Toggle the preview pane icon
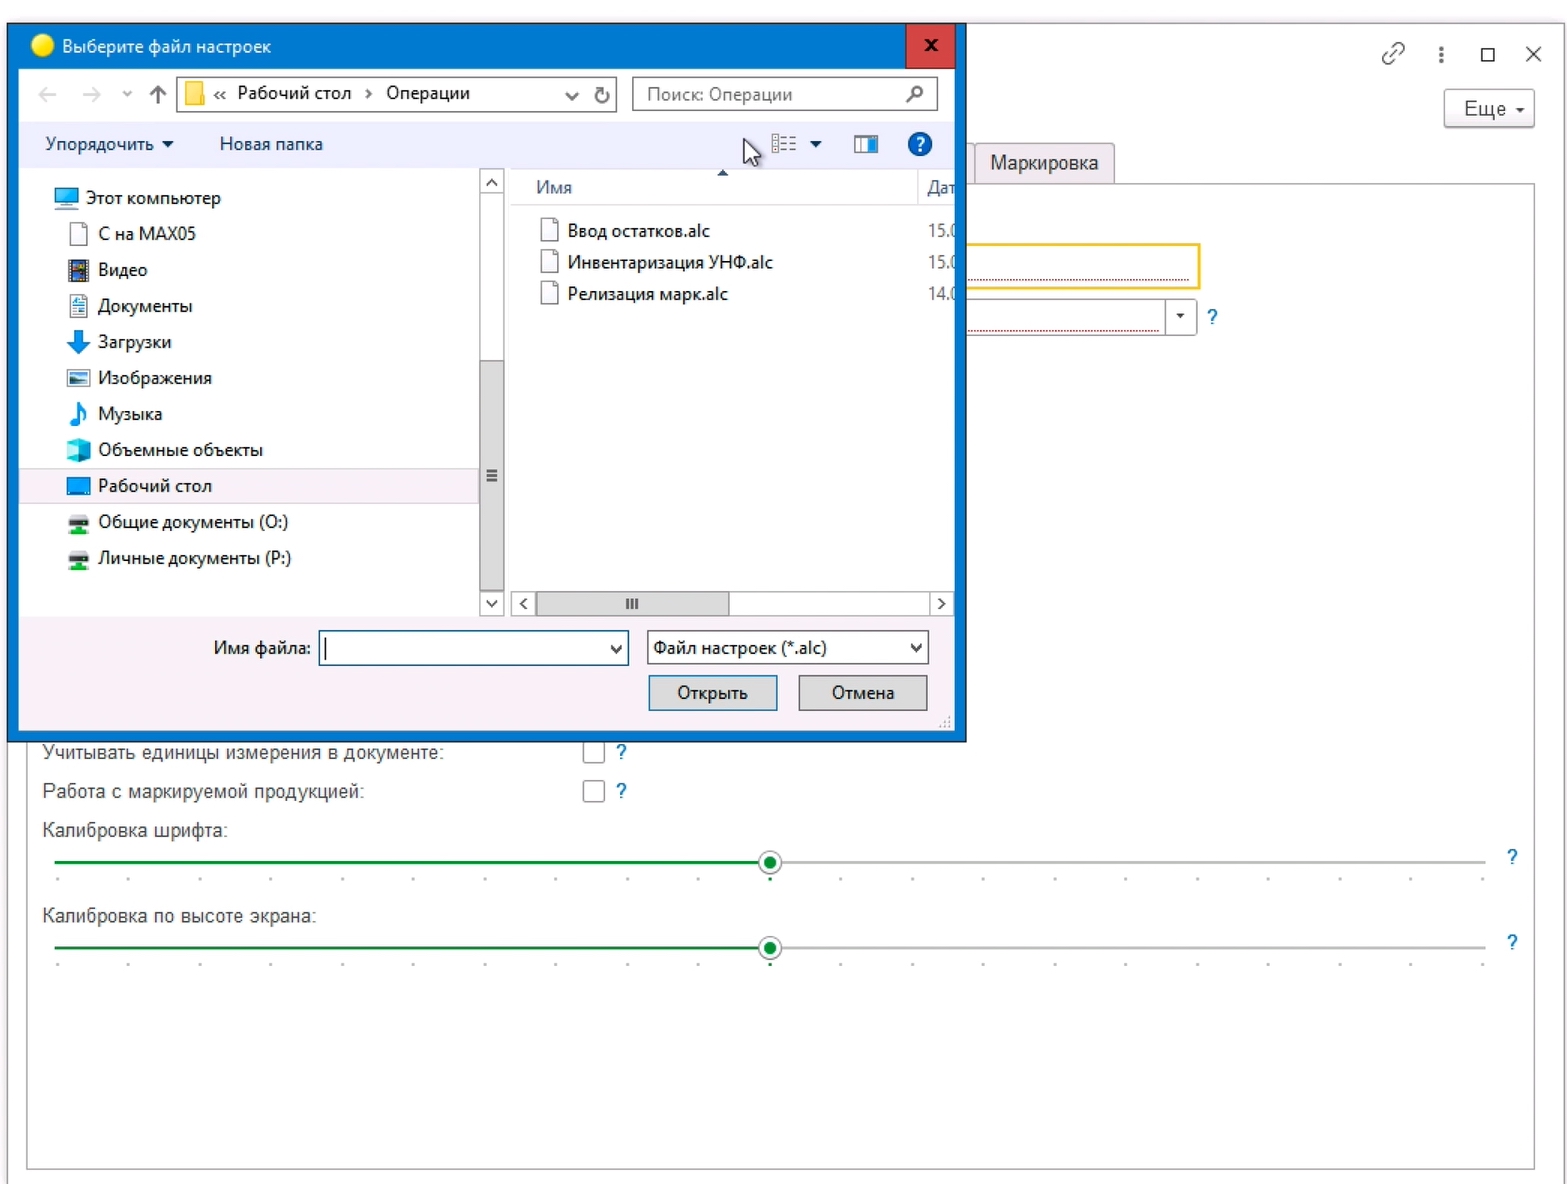 (866, 144)
